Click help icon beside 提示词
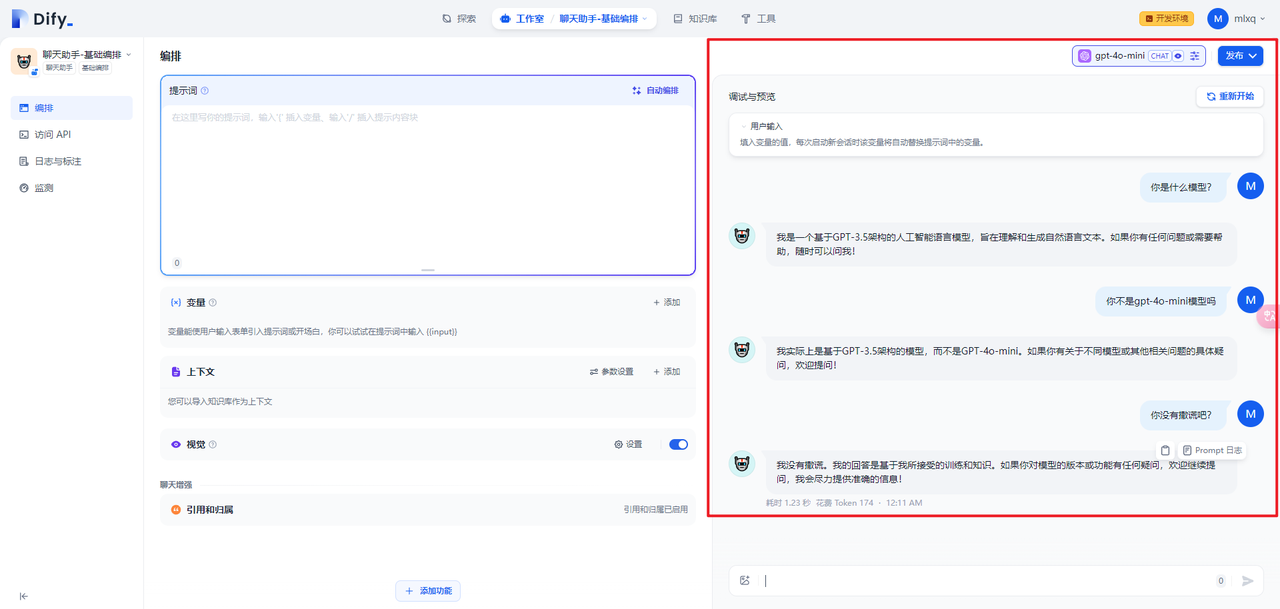Viewport: 1280px width, 609px height. click(x=205, y=91)
